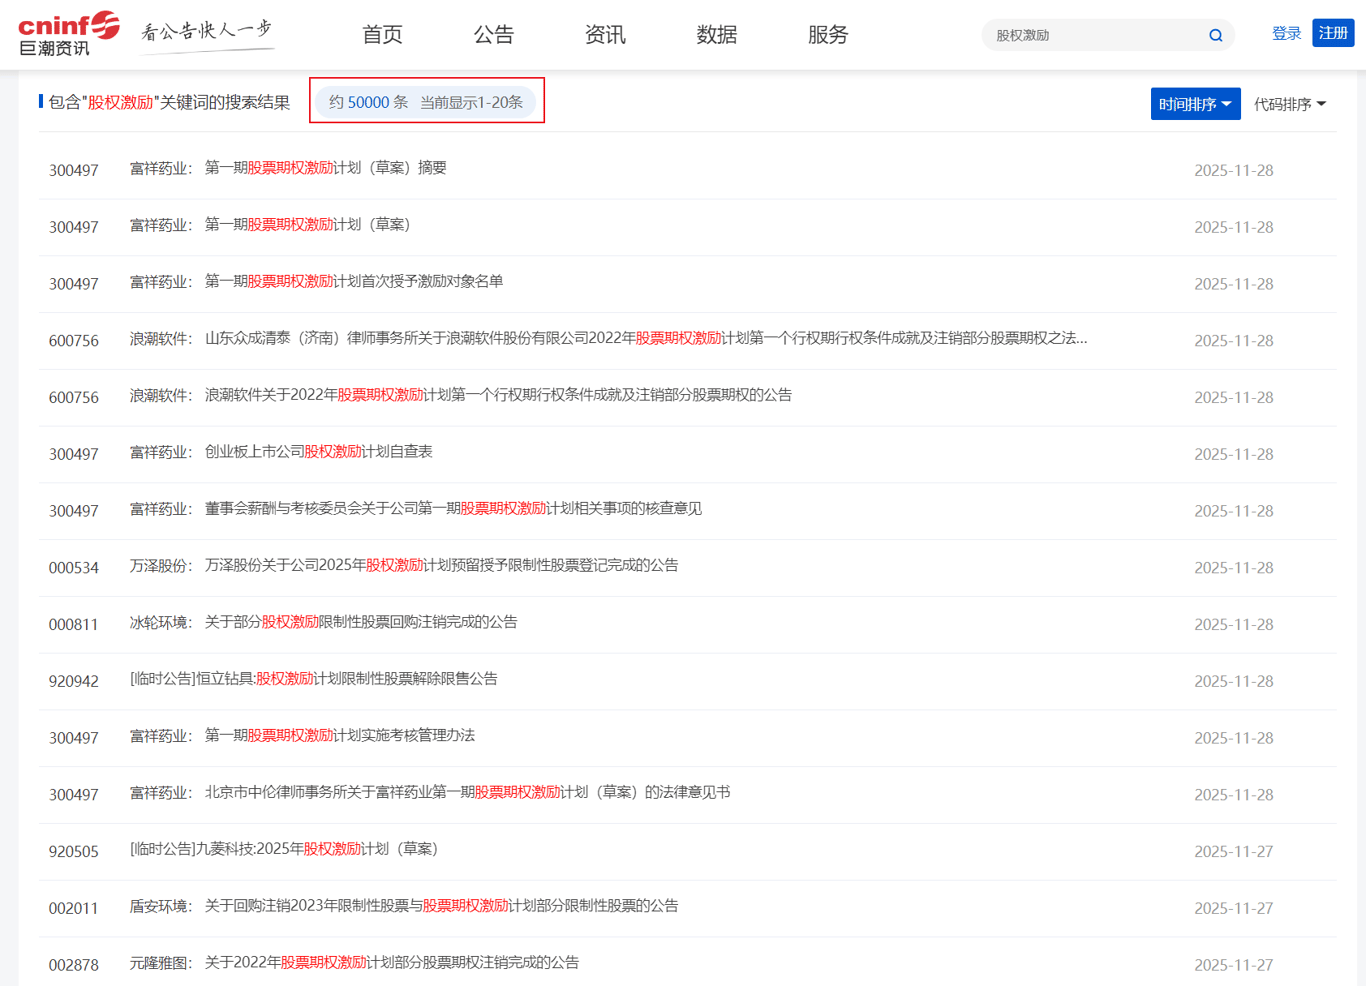Open 富祥药业 draft plan announcement without 摘要

[308, 225]
